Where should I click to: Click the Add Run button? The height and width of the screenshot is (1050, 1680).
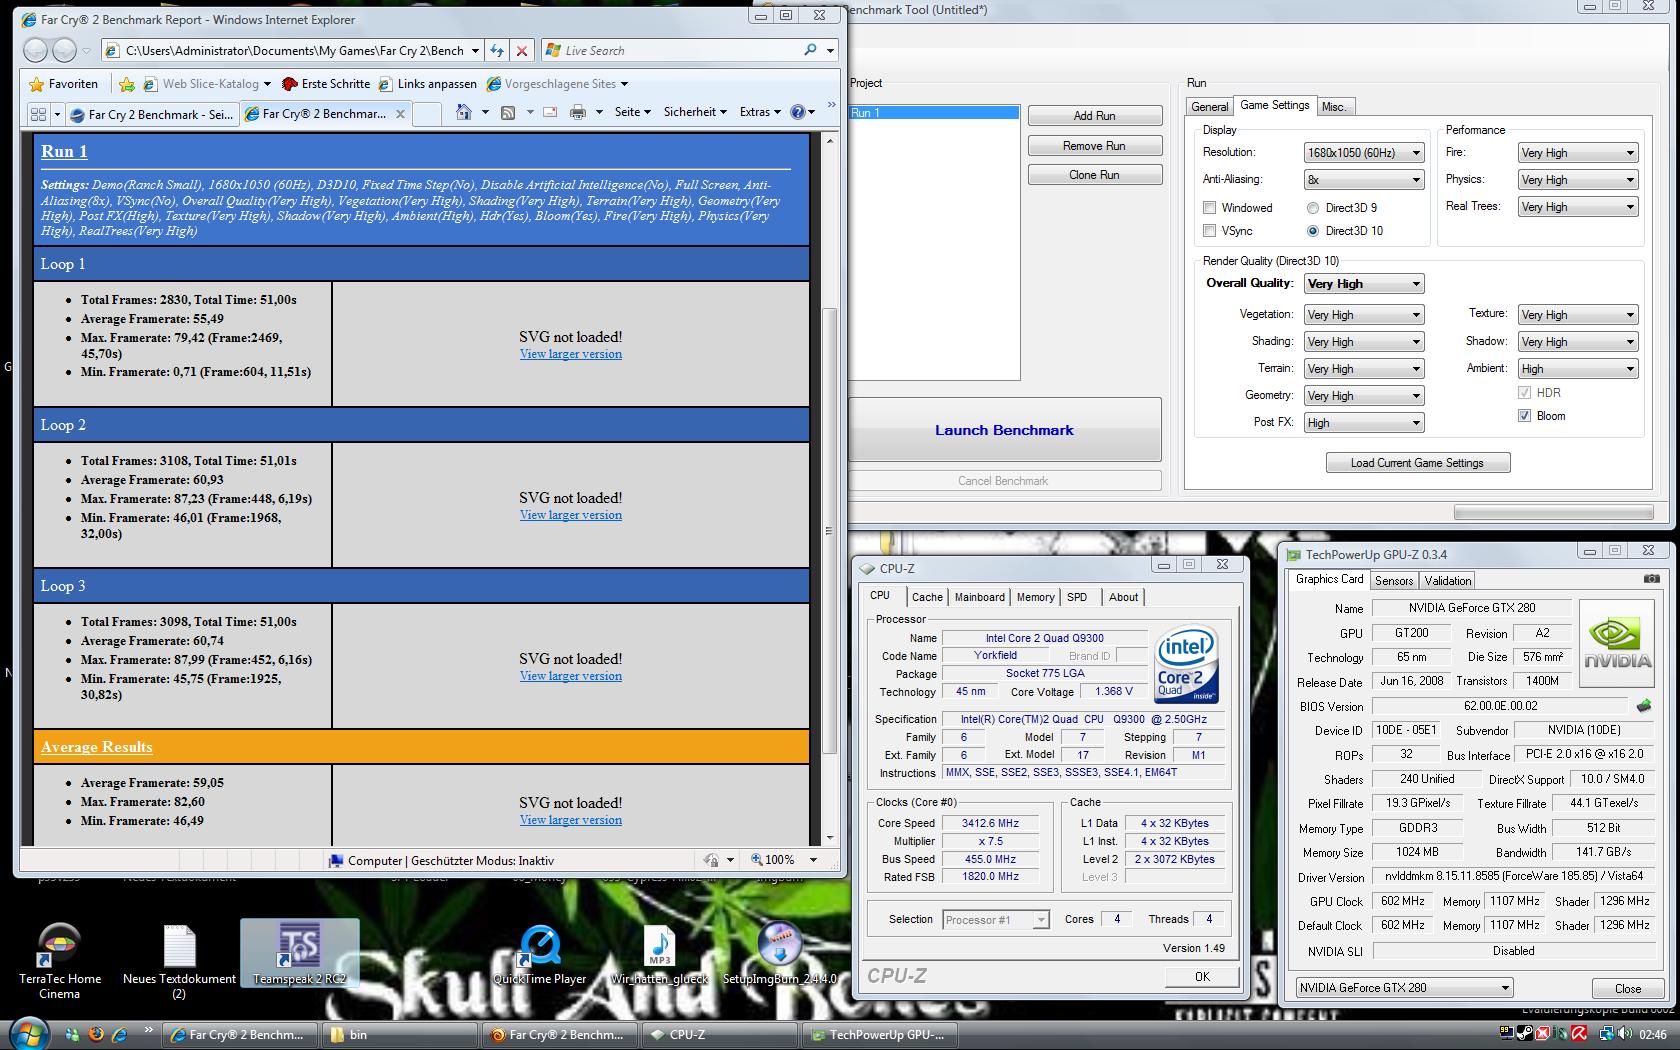pyautogui.click(x=1094, y=116)
